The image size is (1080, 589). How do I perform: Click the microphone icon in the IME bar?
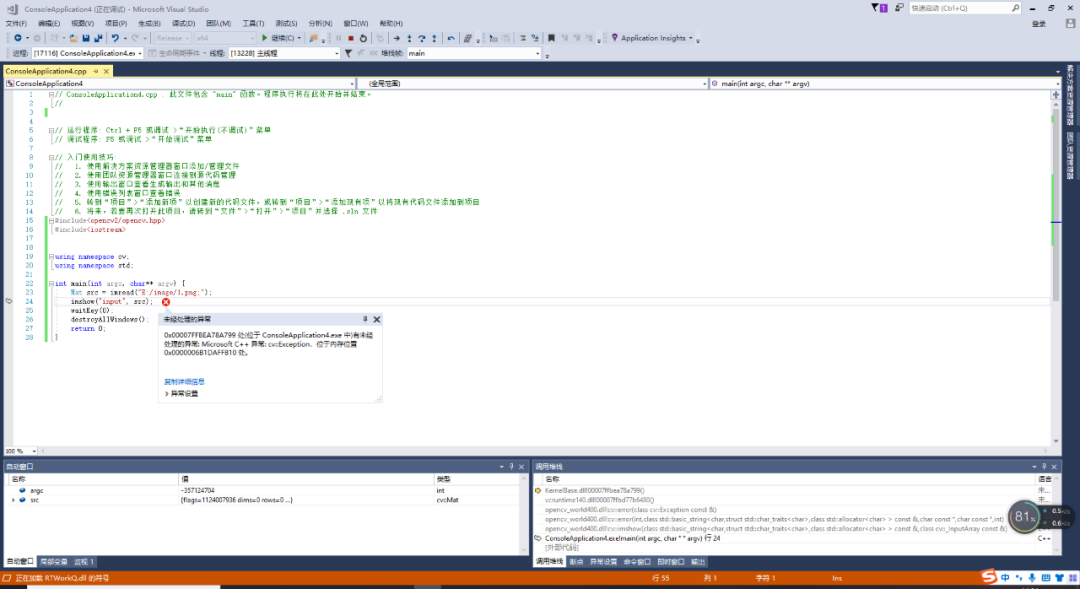pyautogui.click(x=1032, y=577)
